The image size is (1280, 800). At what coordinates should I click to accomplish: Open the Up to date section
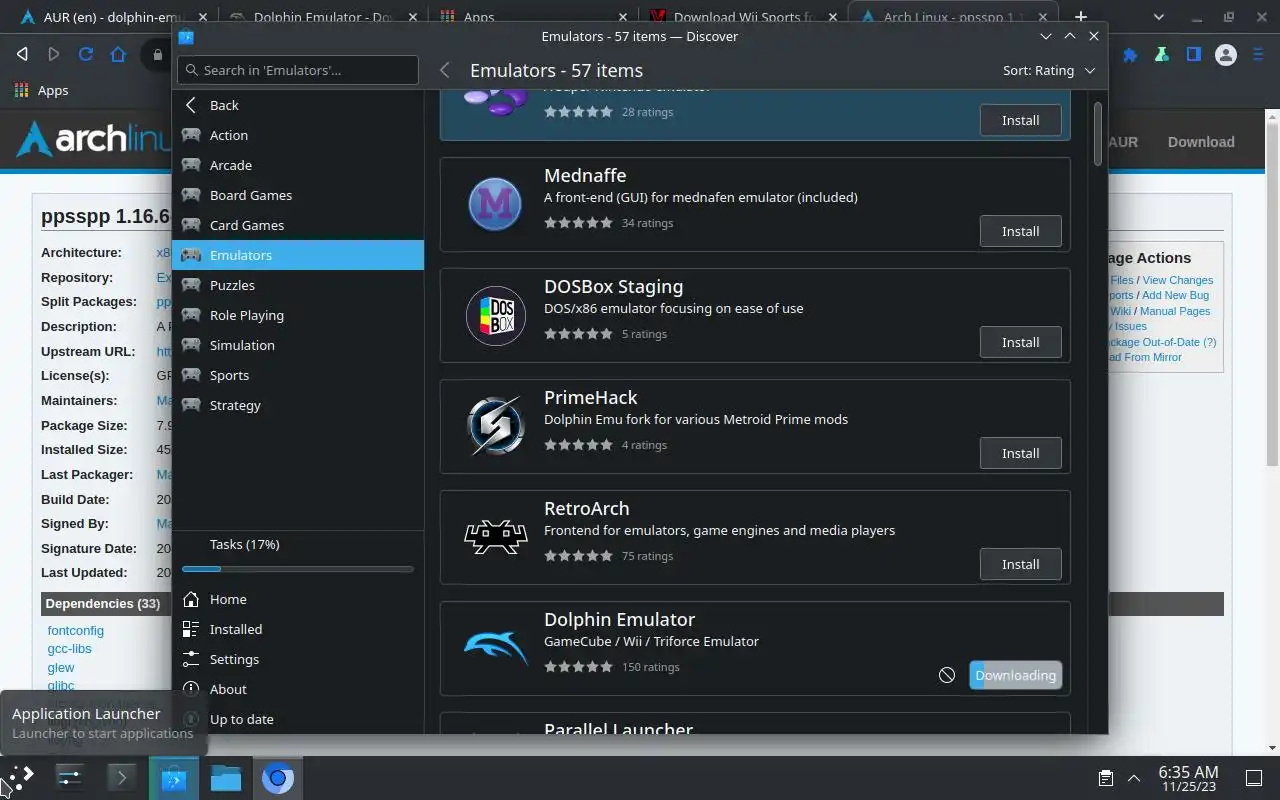(298, 719)
